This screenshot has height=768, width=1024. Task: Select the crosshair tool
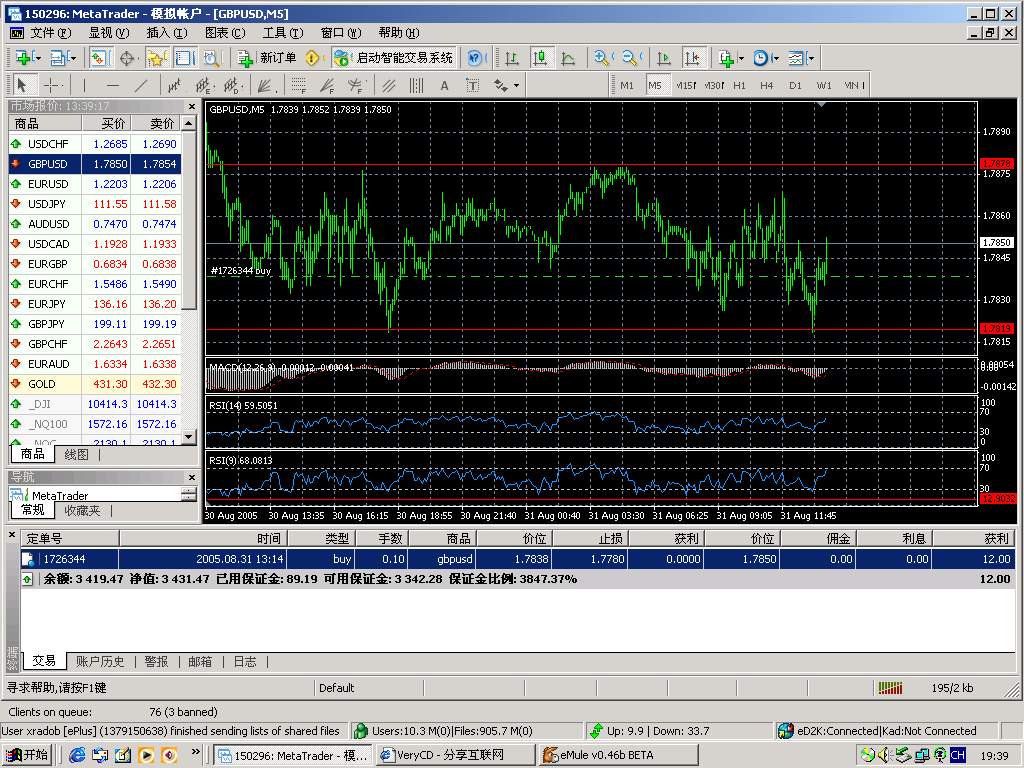52,86
